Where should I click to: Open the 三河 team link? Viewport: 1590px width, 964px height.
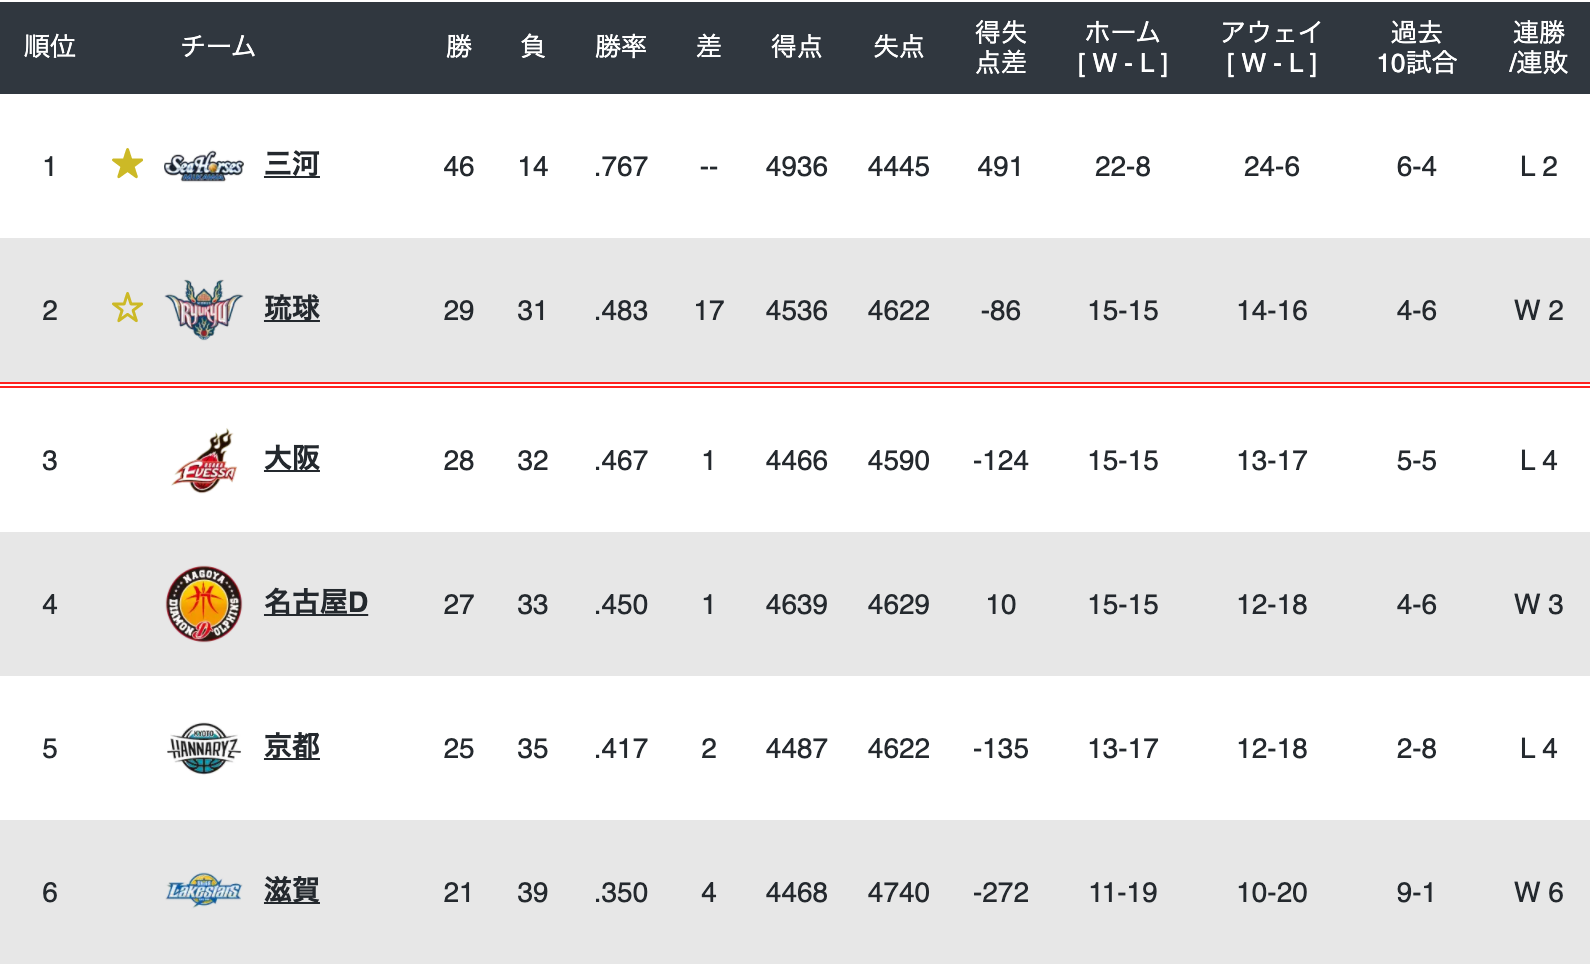pos(292,165)
